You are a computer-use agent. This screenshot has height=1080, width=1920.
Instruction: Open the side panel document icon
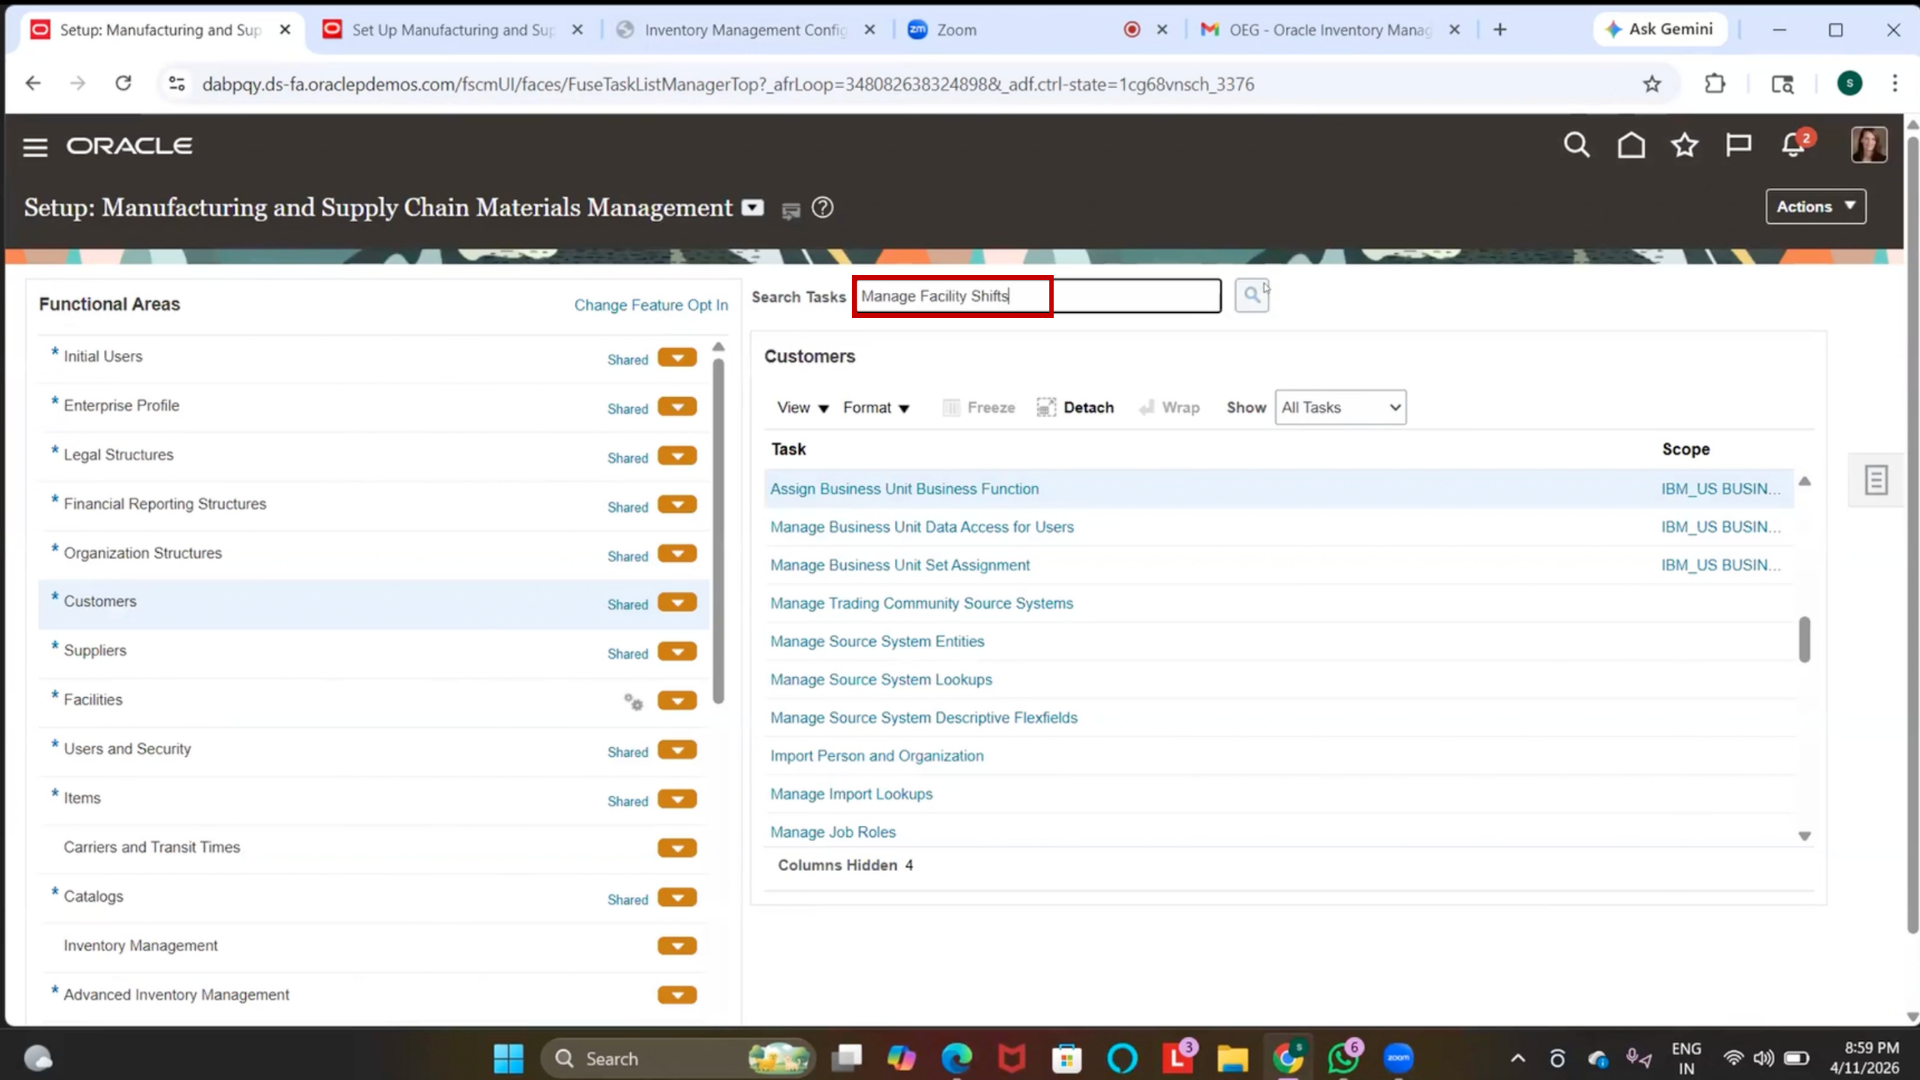pyautogui.click(x=1876, y=480)
